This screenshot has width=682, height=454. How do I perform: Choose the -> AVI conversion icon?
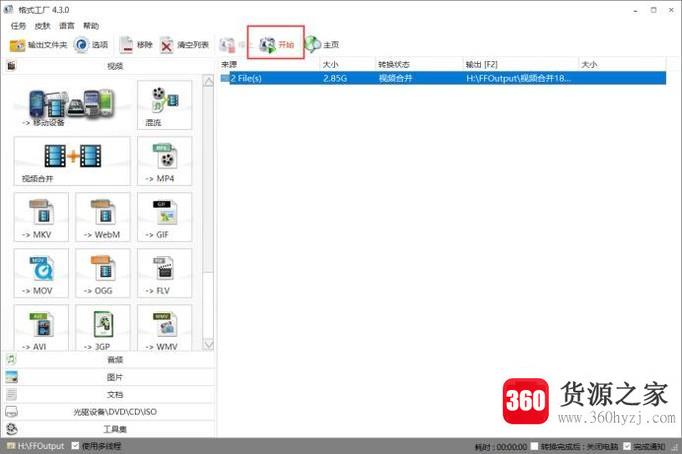41,328
